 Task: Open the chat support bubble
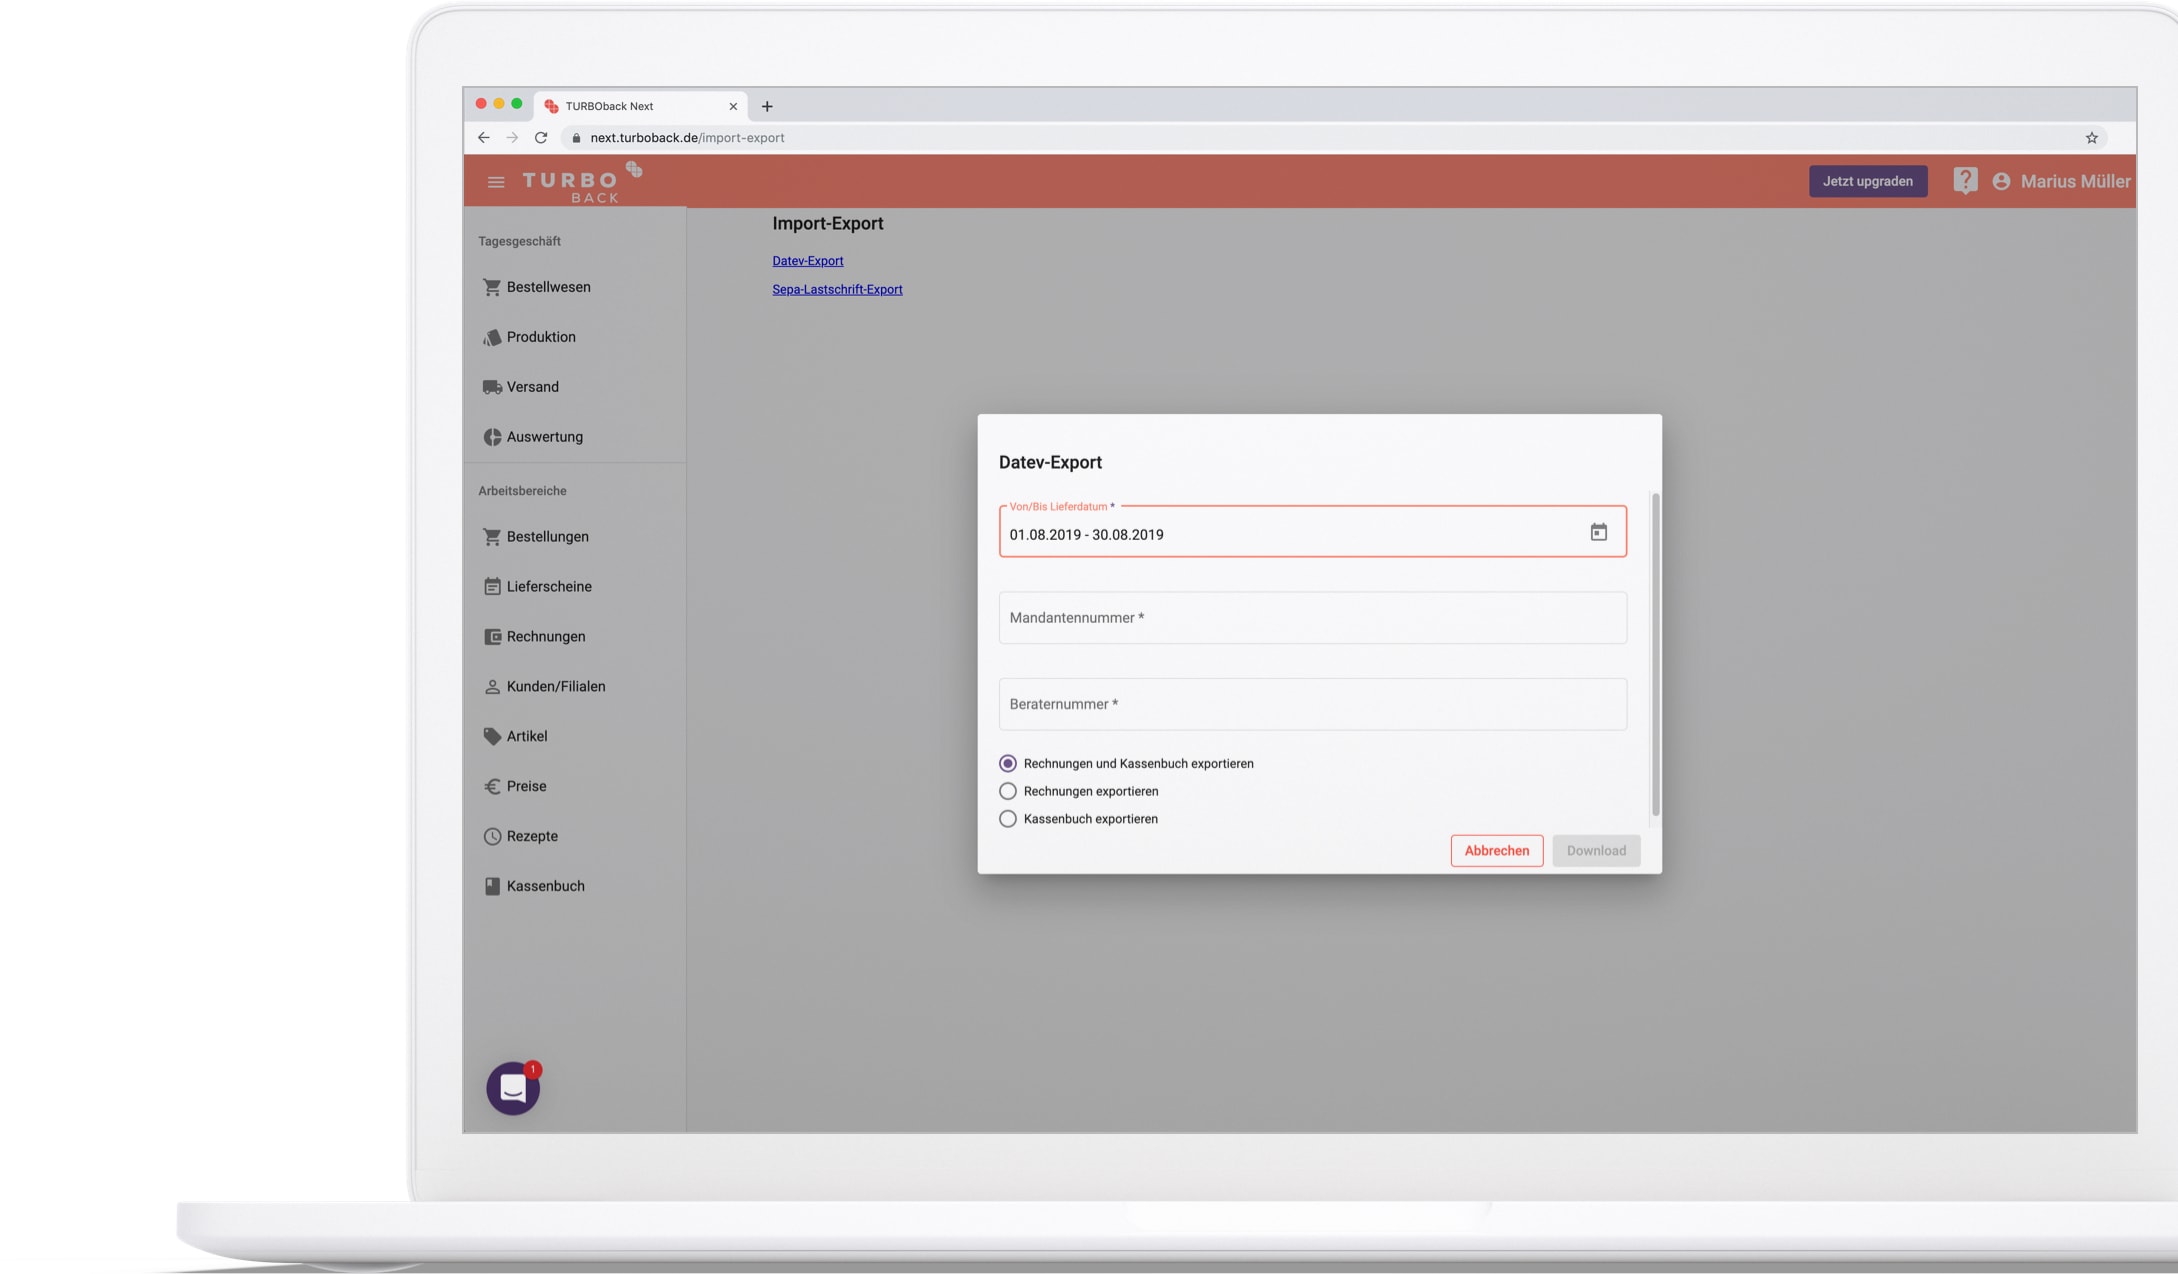(x=513, y=1088)
